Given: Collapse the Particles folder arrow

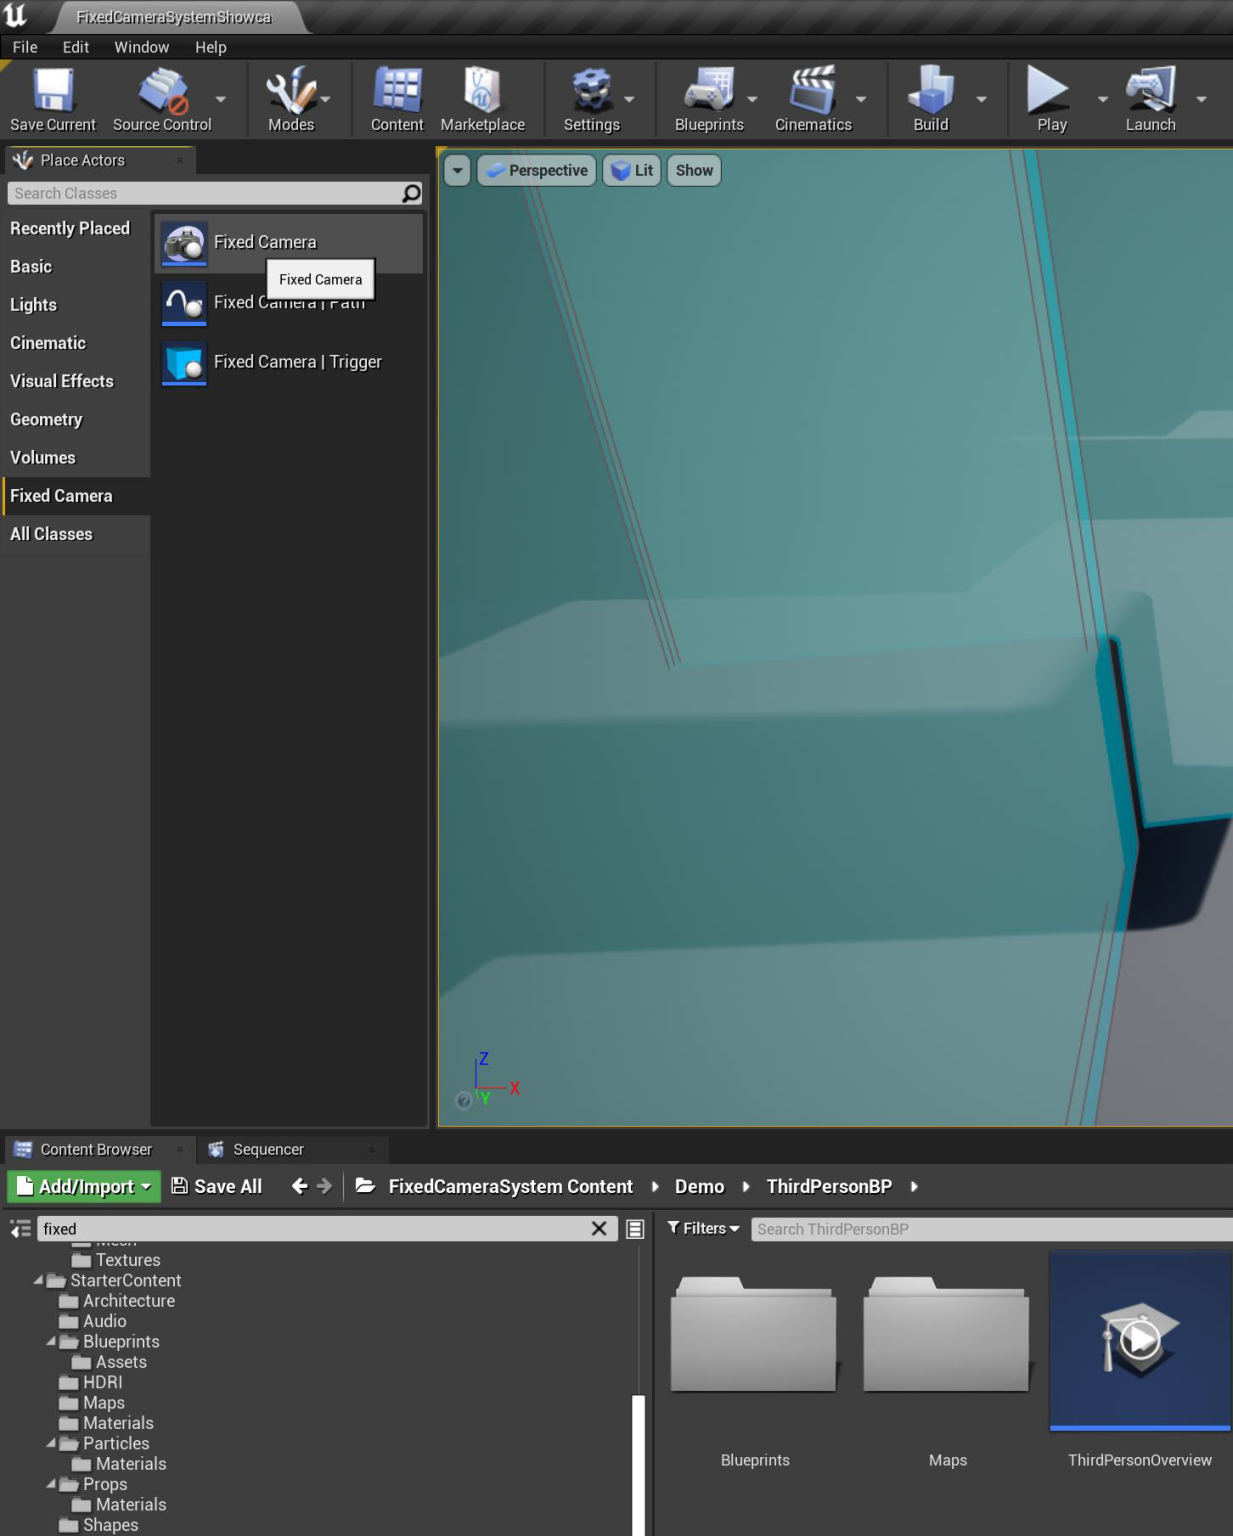Looking at the screenshot, I should pos(51,1443).
